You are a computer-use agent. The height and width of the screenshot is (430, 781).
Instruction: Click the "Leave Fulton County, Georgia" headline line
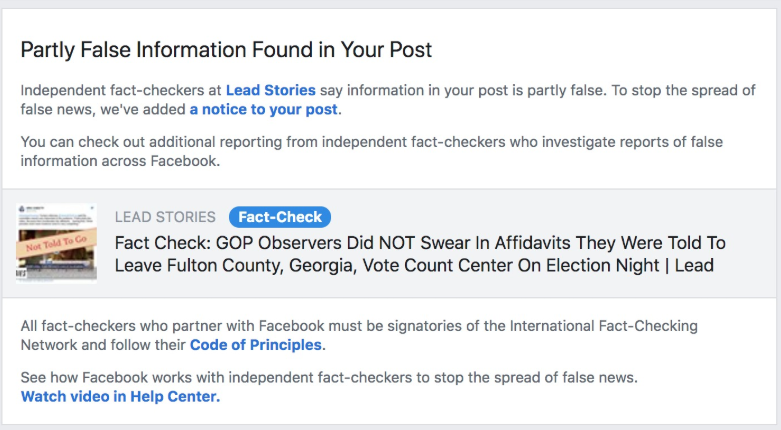414,265
